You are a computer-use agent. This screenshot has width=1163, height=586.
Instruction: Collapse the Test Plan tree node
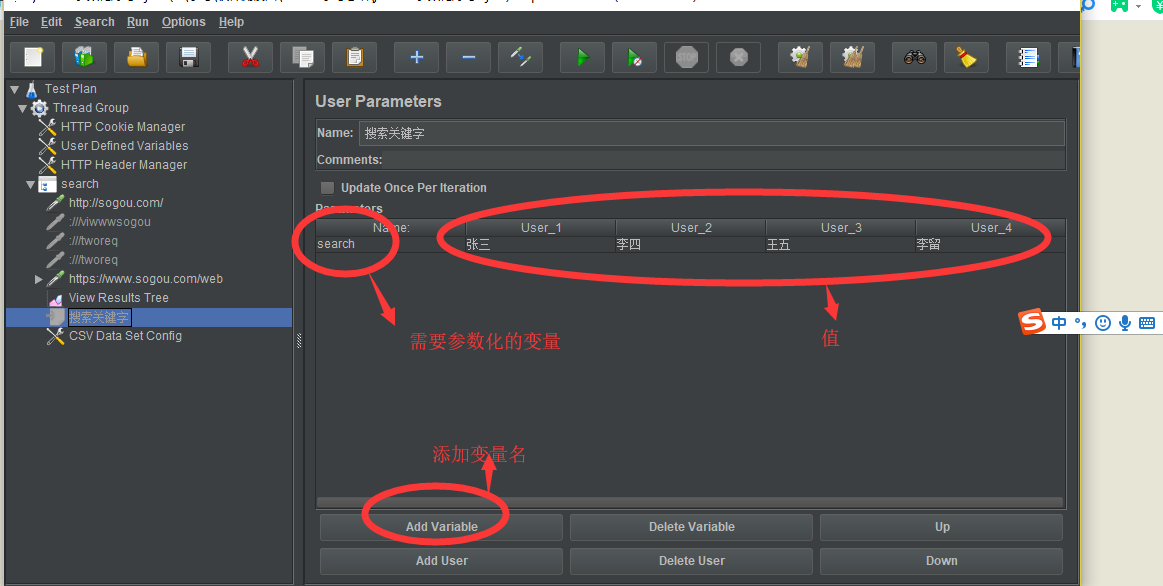click(15, 89)
